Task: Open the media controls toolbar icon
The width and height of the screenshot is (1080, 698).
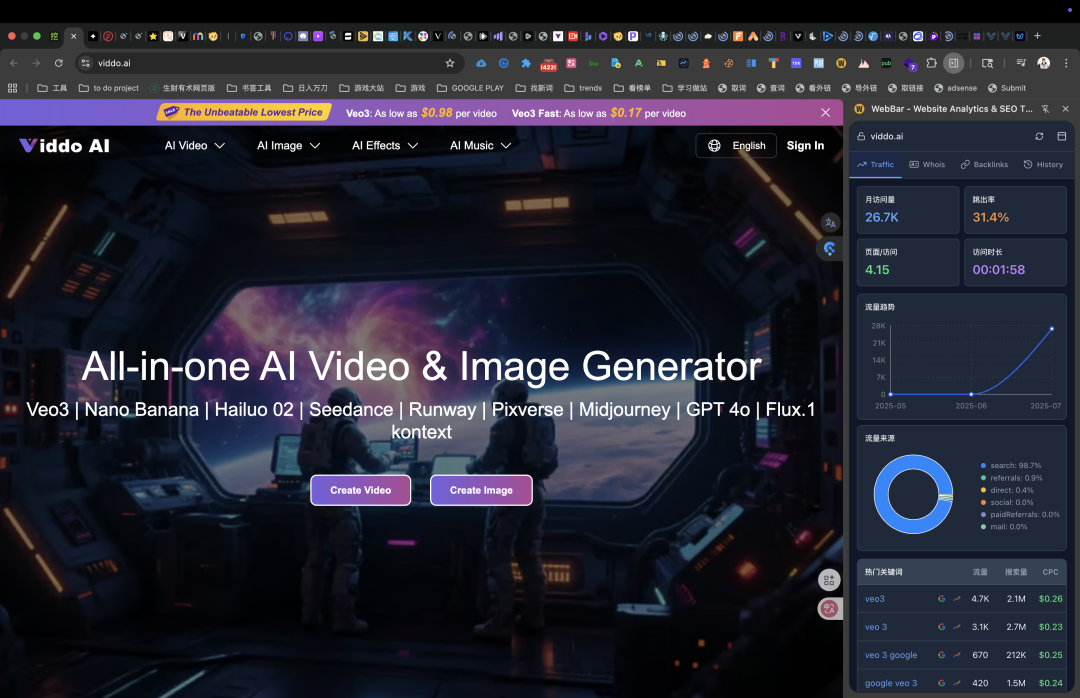Action: (1021, 63)
